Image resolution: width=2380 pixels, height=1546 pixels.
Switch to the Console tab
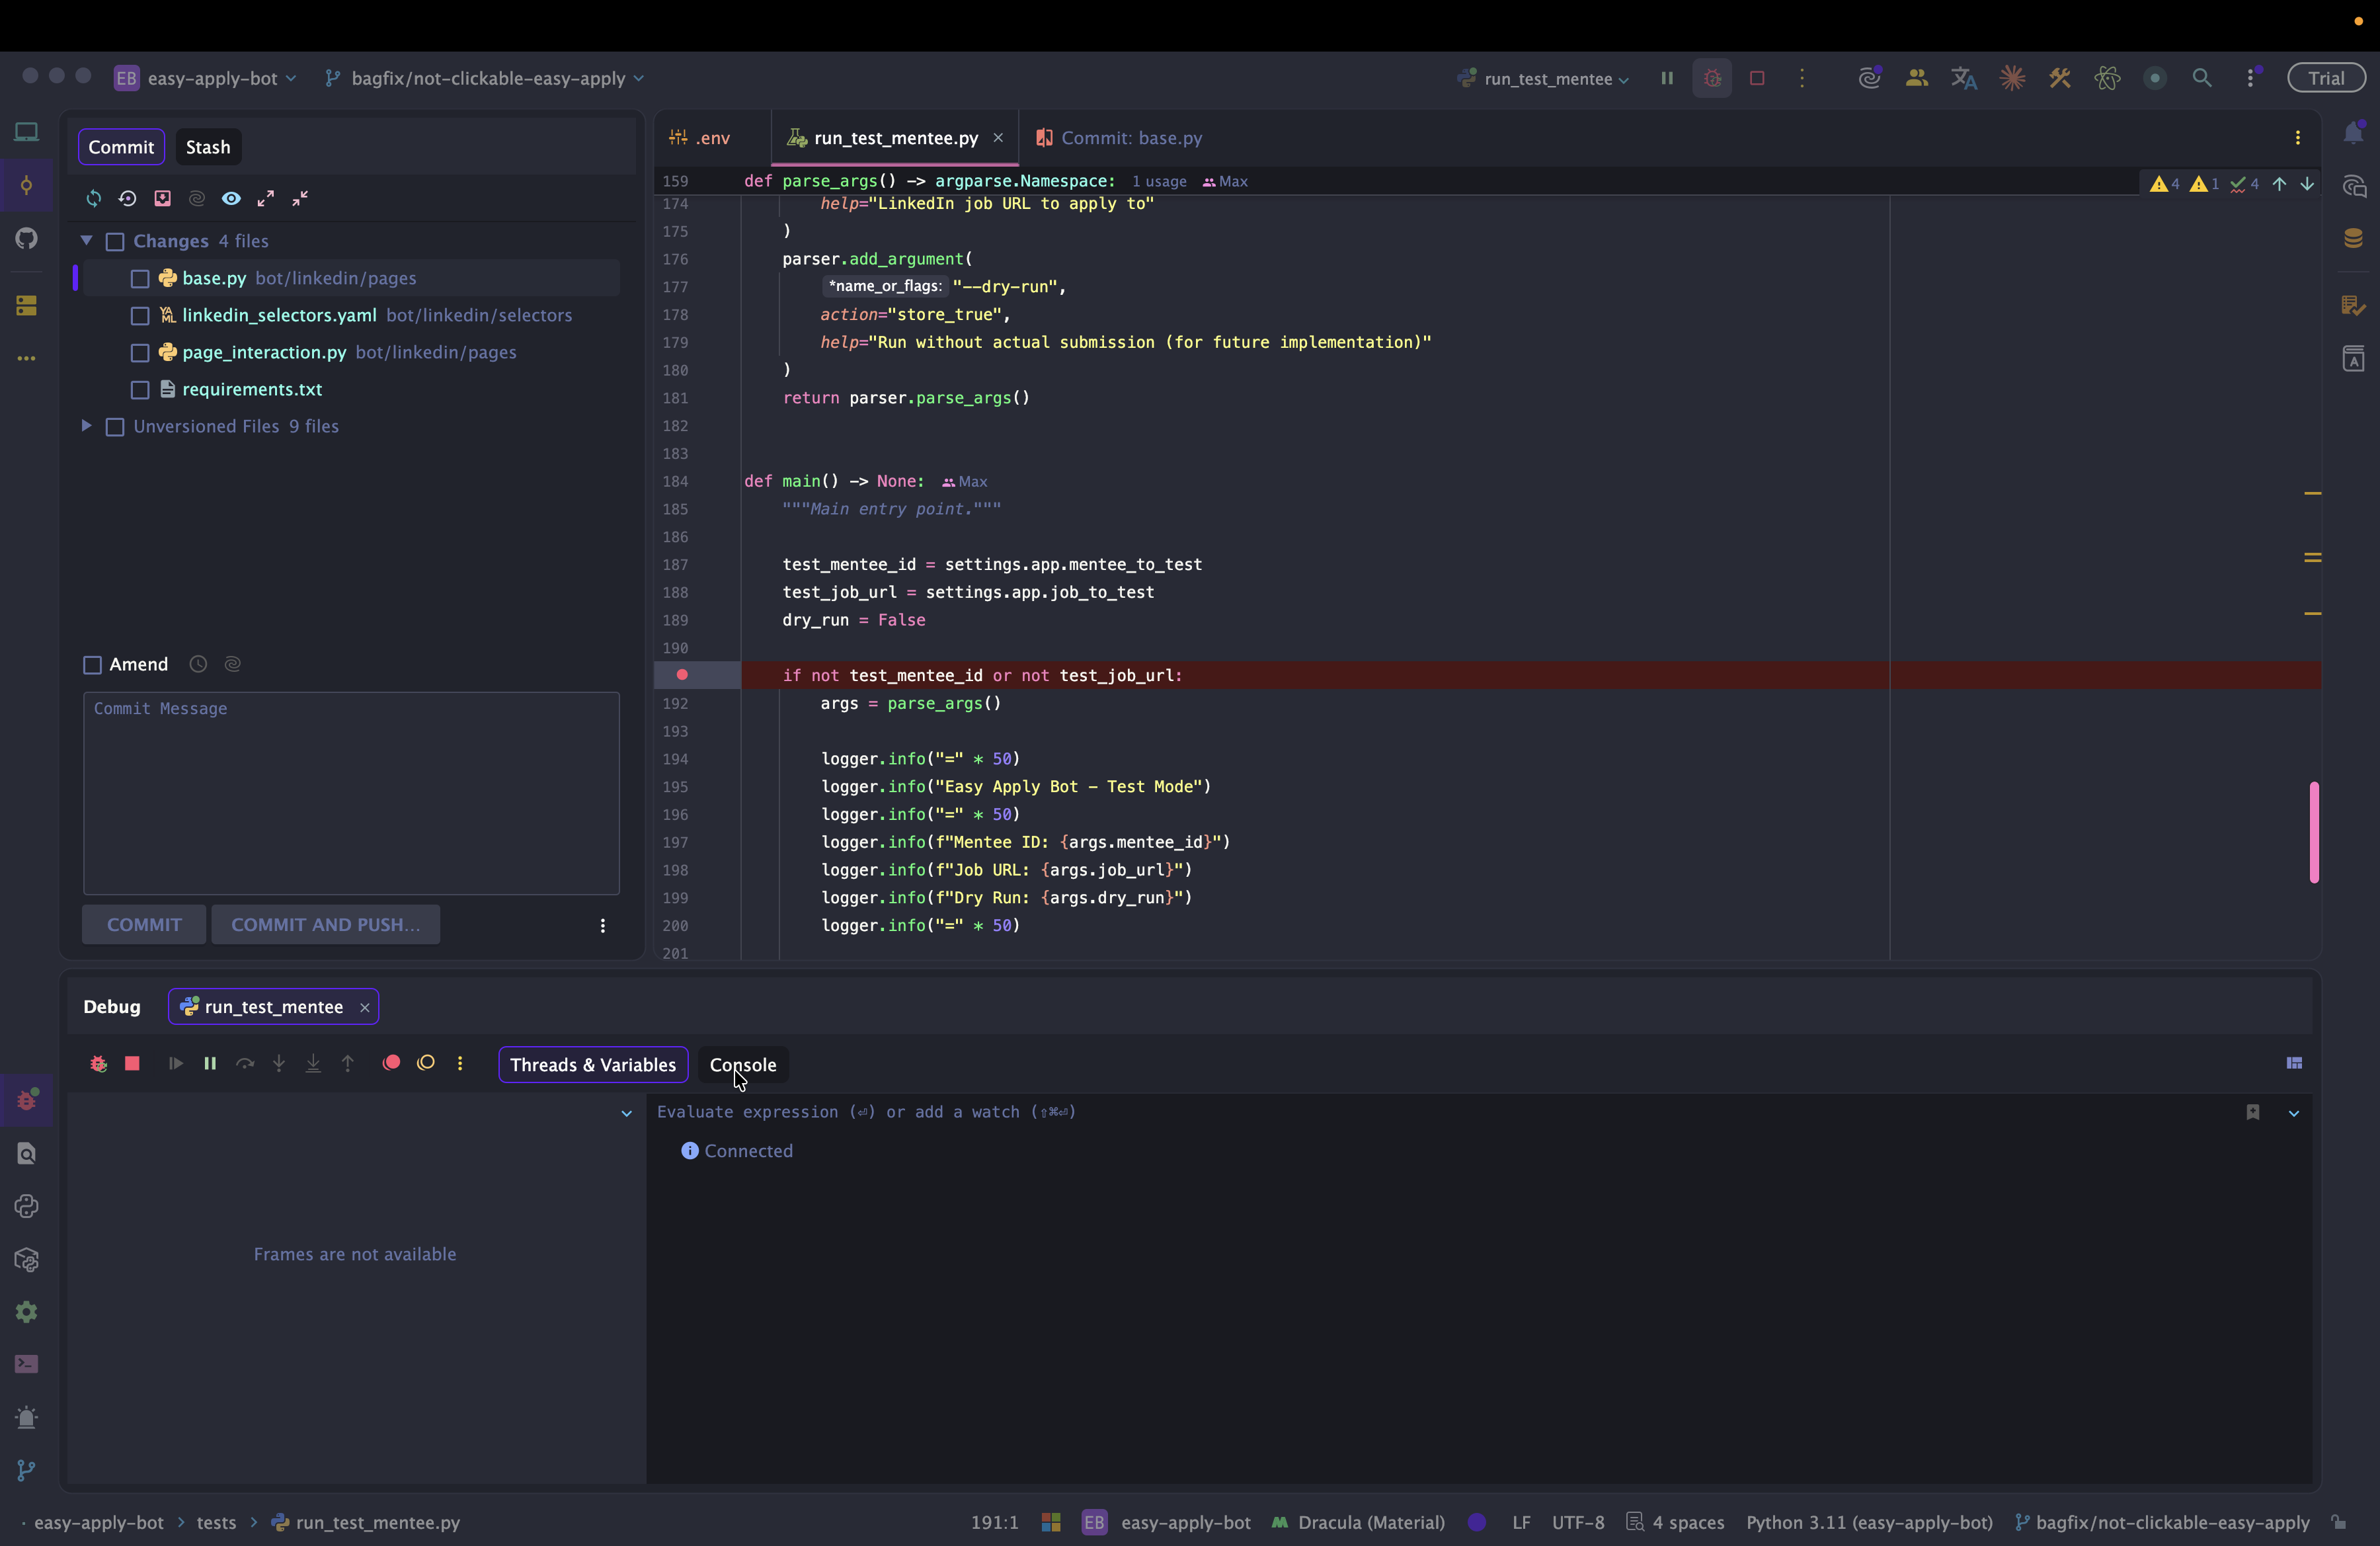pyautogui.click(x=742, y=1064)
